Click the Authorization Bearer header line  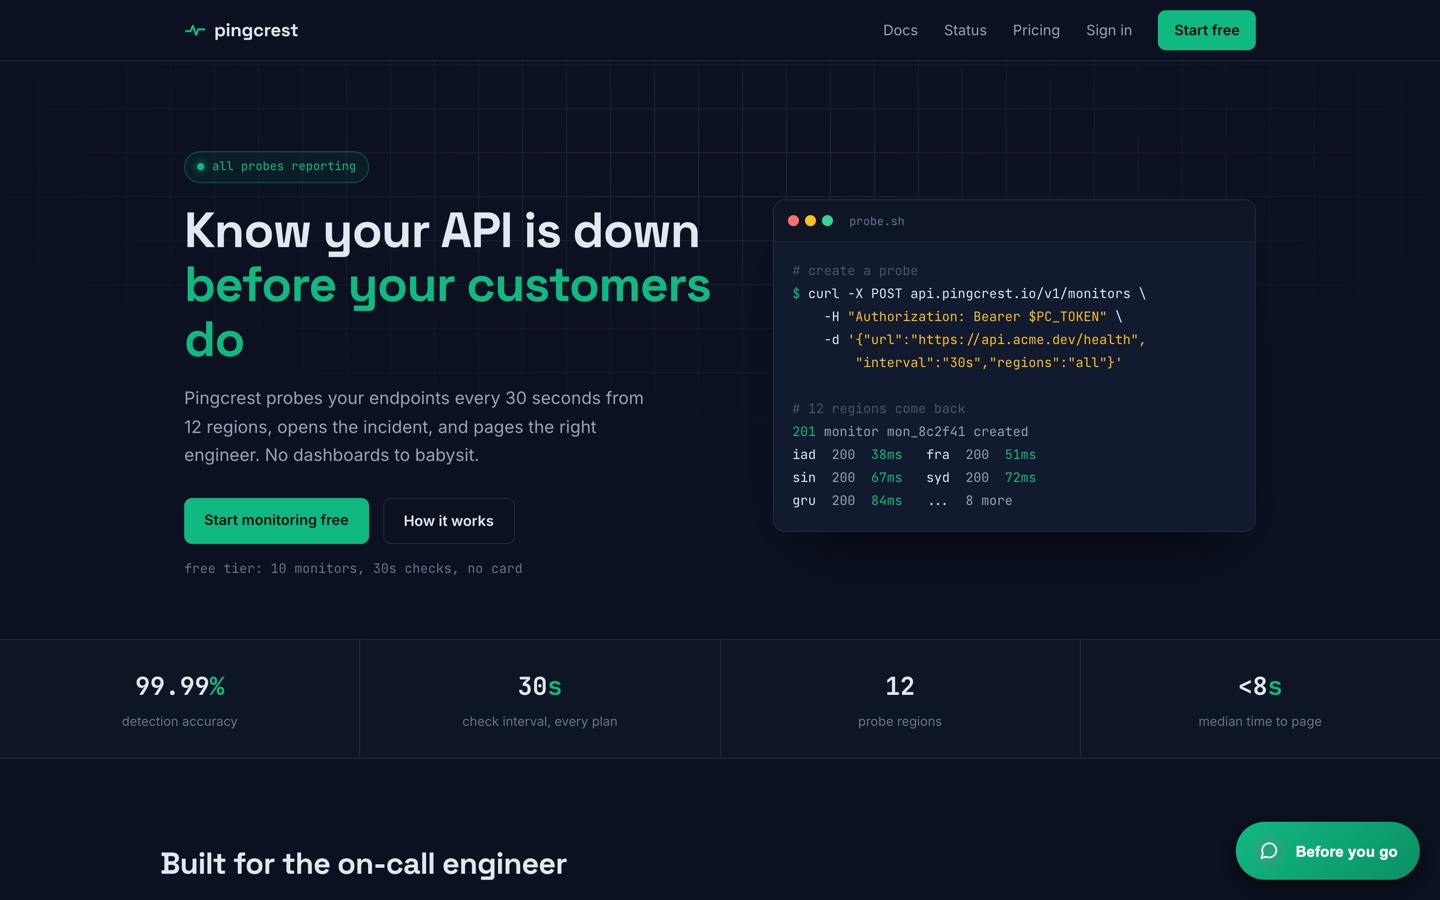(x=973, y=317)
